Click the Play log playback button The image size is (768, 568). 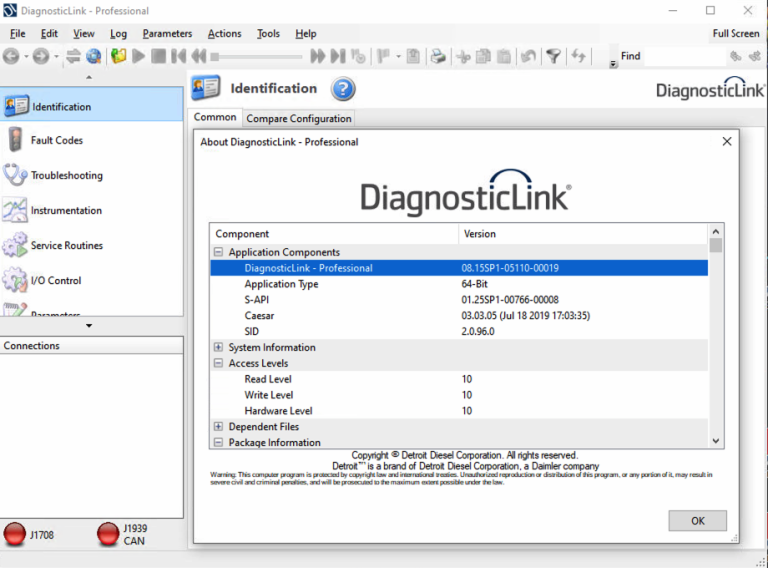tap(139, 56)
